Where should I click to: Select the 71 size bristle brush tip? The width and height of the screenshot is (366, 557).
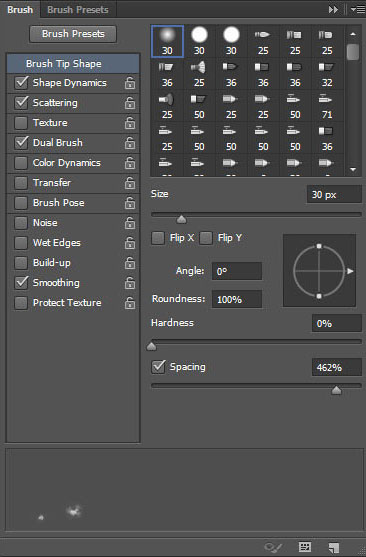coord(327,106)
